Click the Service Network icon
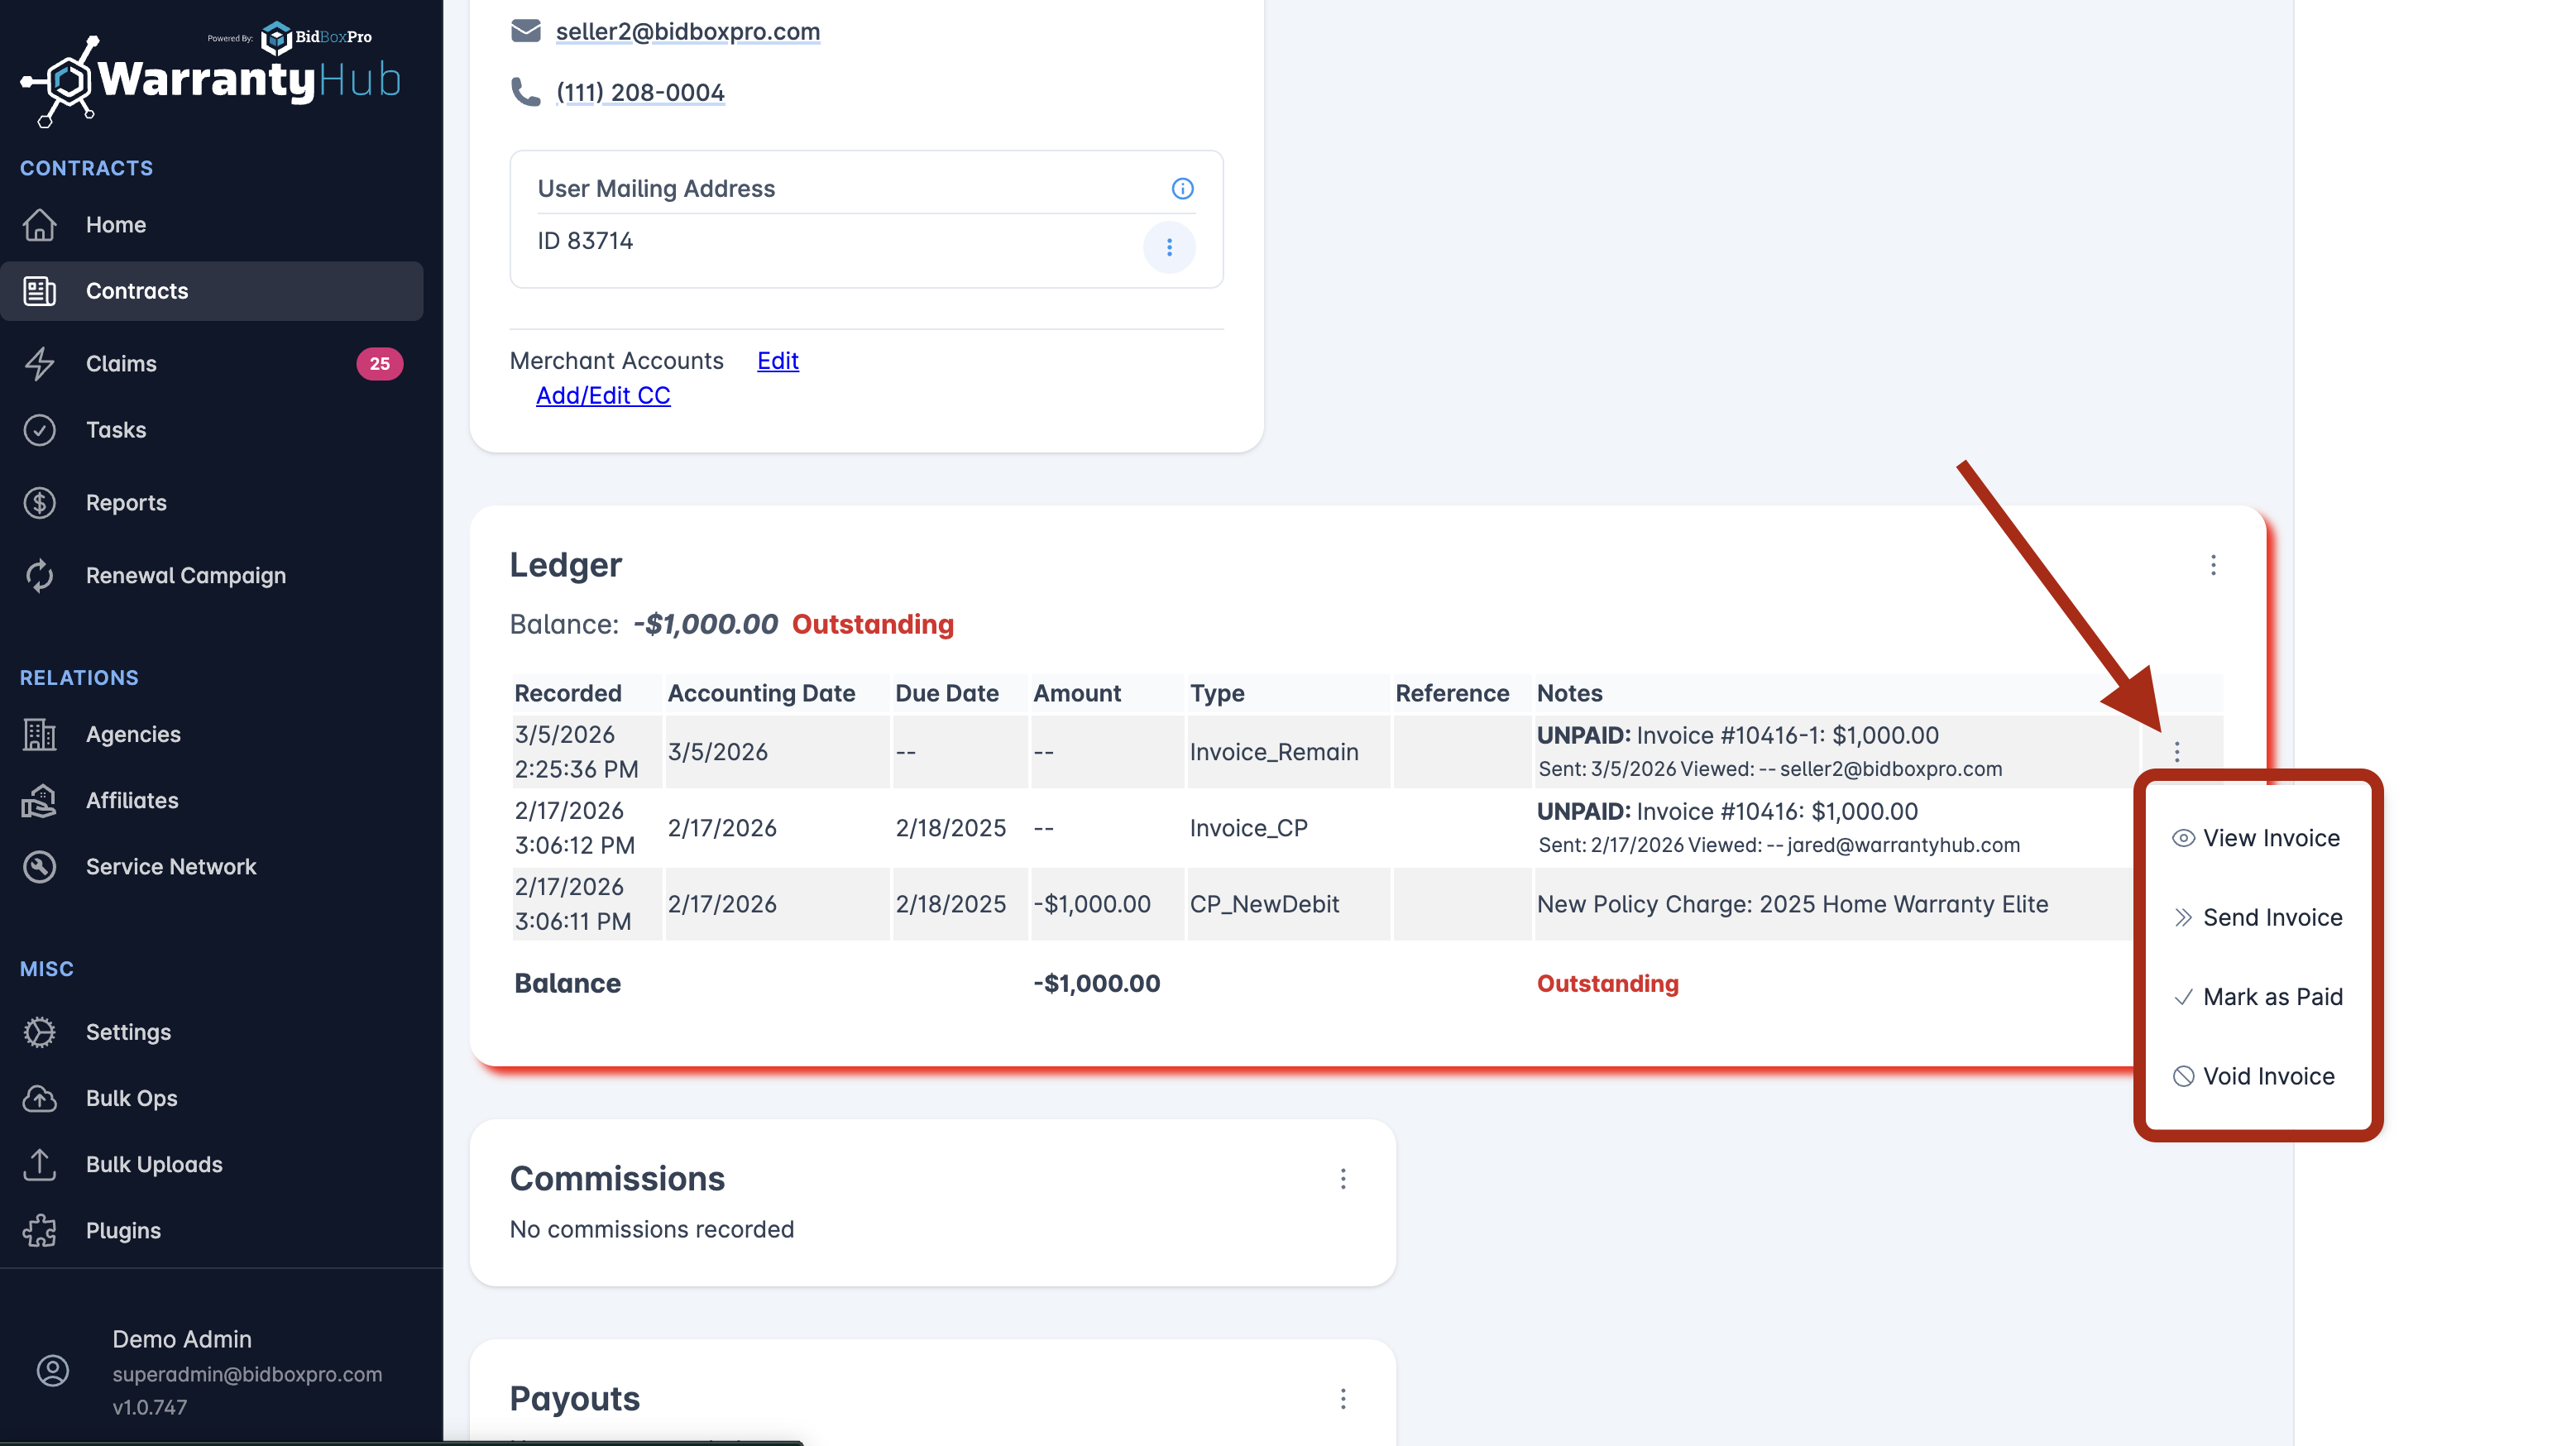This screenshot has width=2576, height=1446. (x=40, y=867)
